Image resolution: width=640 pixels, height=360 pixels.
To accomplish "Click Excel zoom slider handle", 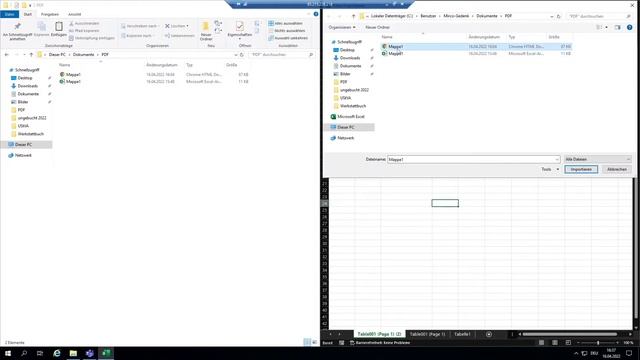I will coord(598,342).
